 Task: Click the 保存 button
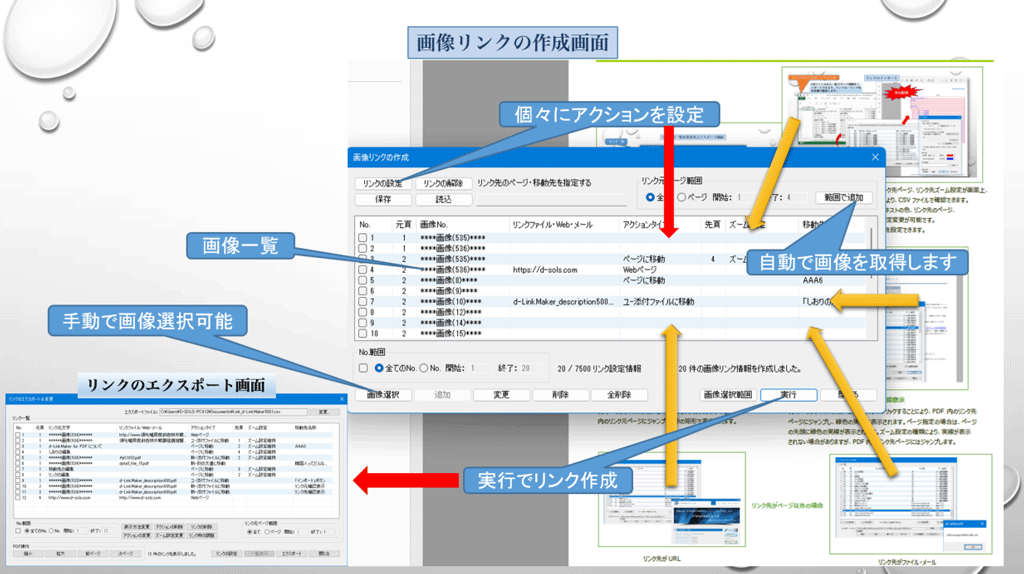[381, 199]
